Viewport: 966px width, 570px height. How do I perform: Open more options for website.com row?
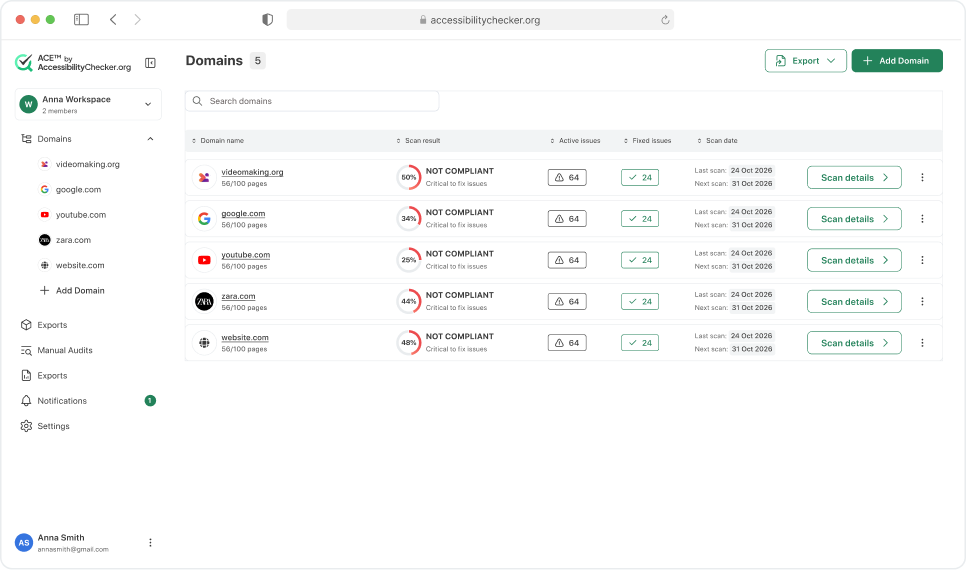[x=922, y=343]
